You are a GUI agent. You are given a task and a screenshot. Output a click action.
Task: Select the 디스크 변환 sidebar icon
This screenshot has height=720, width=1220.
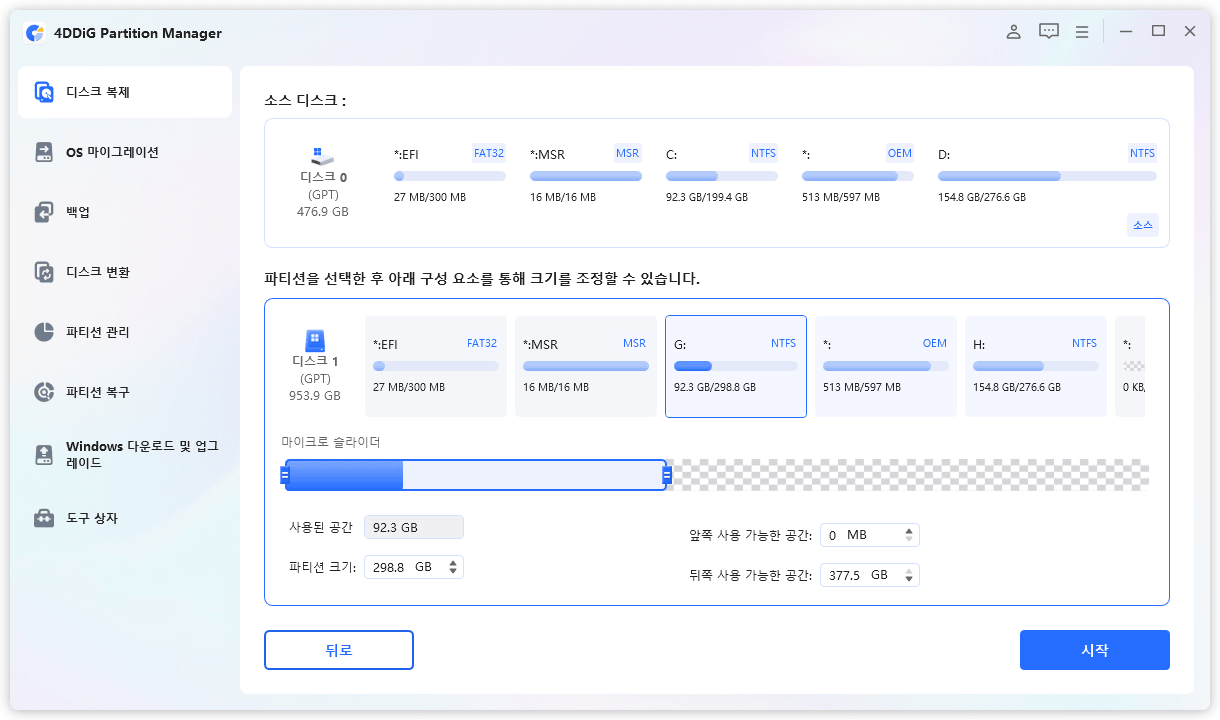pyautogui.click(x=44, y=272)
